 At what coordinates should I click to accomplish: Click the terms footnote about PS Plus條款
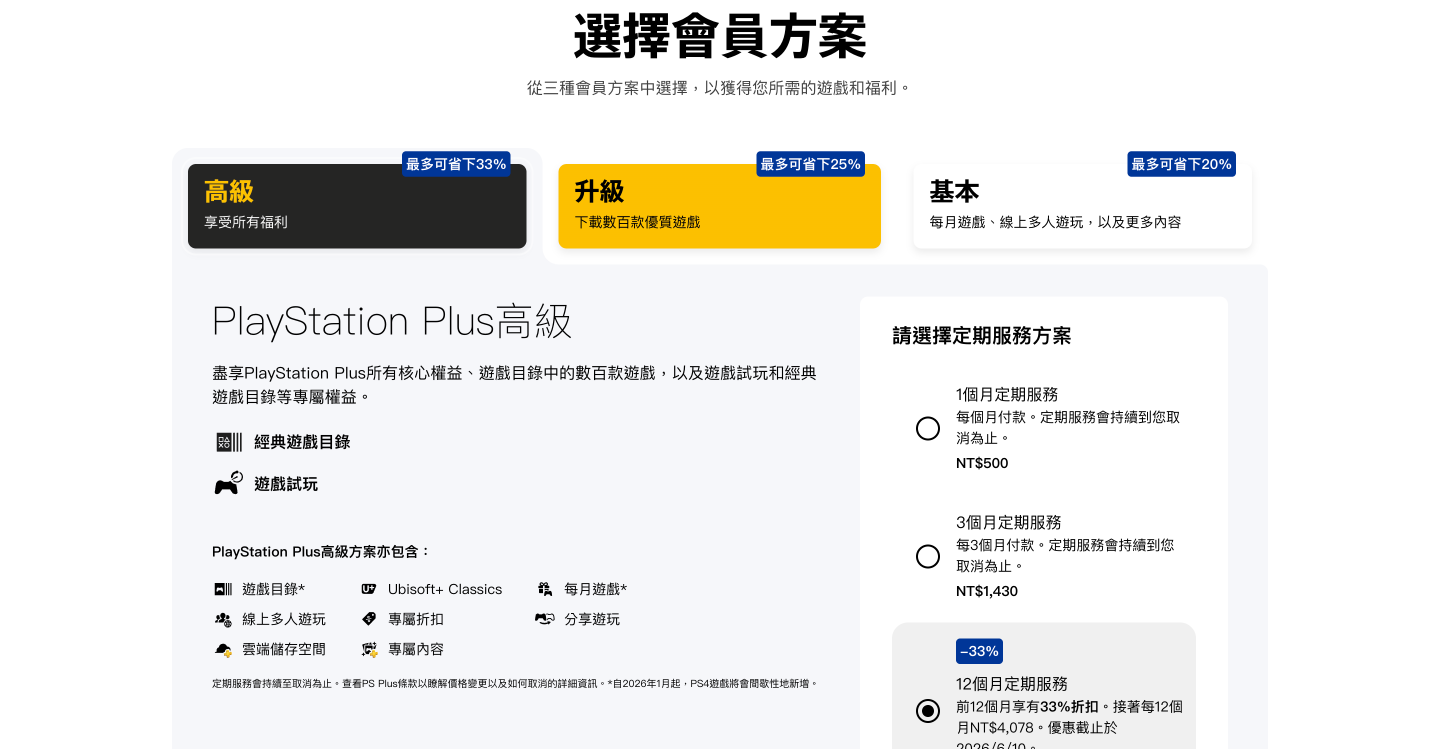(x=515, y=683)
